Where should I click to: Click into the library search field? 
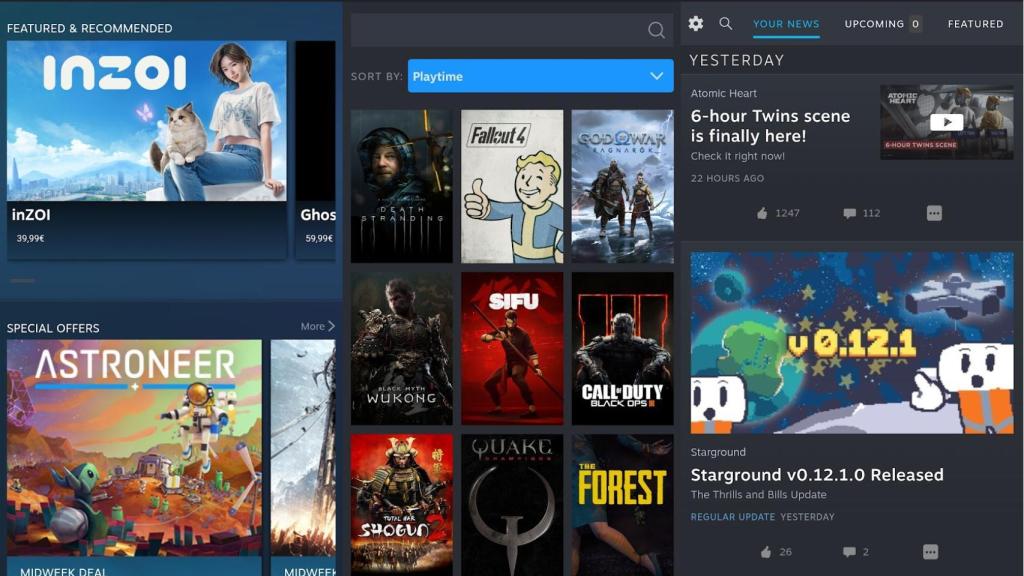tap(500, 29)
